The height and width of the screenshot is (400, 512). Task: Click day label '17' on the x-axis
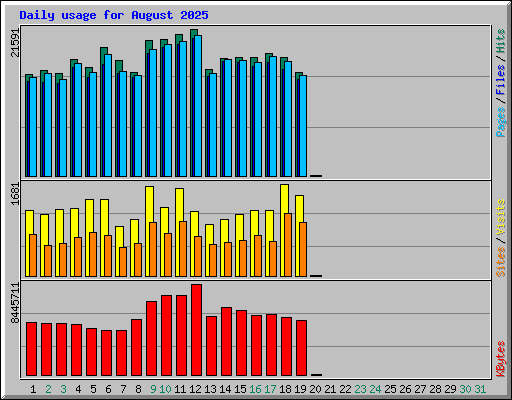(x=270, y=389)
